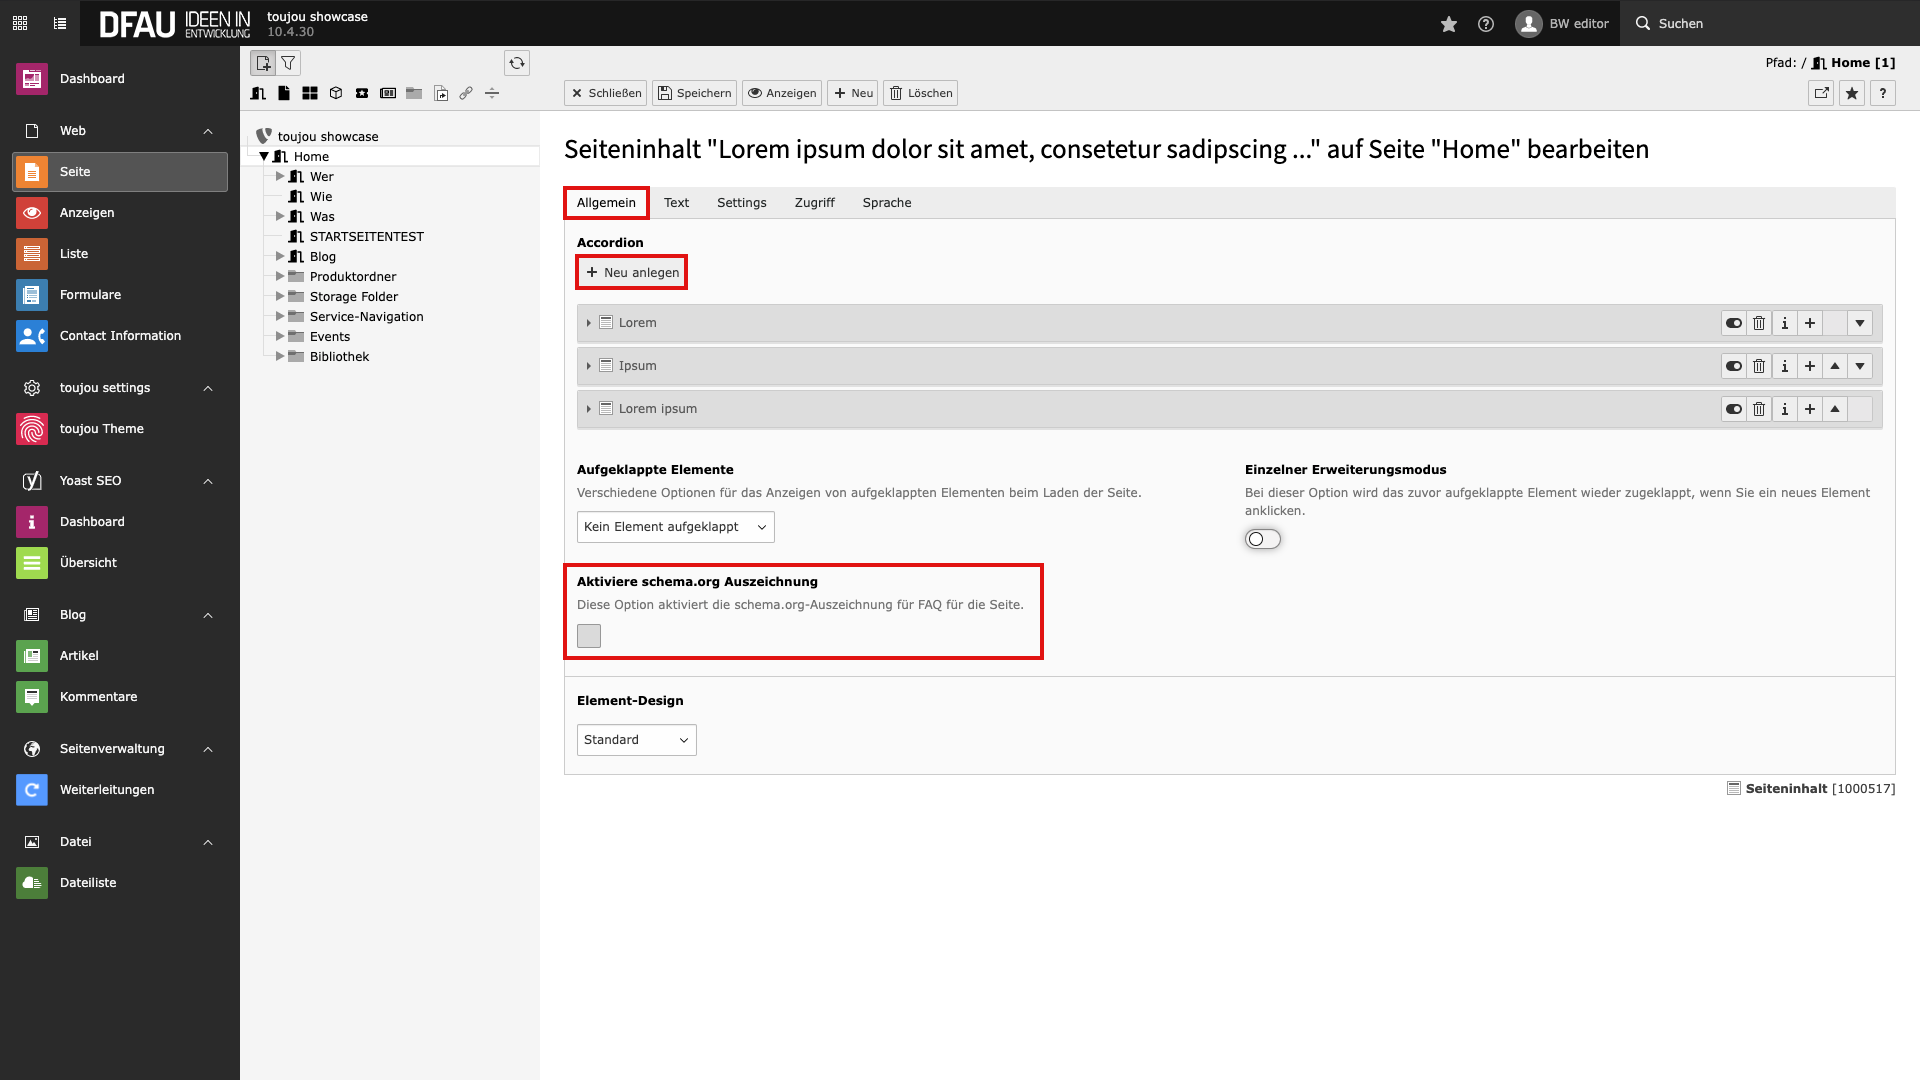Image resolution: width=1920 pixels, height=1080 pixels.
Task: Open the help question mark in top bar
Action: click(1486, 24)
